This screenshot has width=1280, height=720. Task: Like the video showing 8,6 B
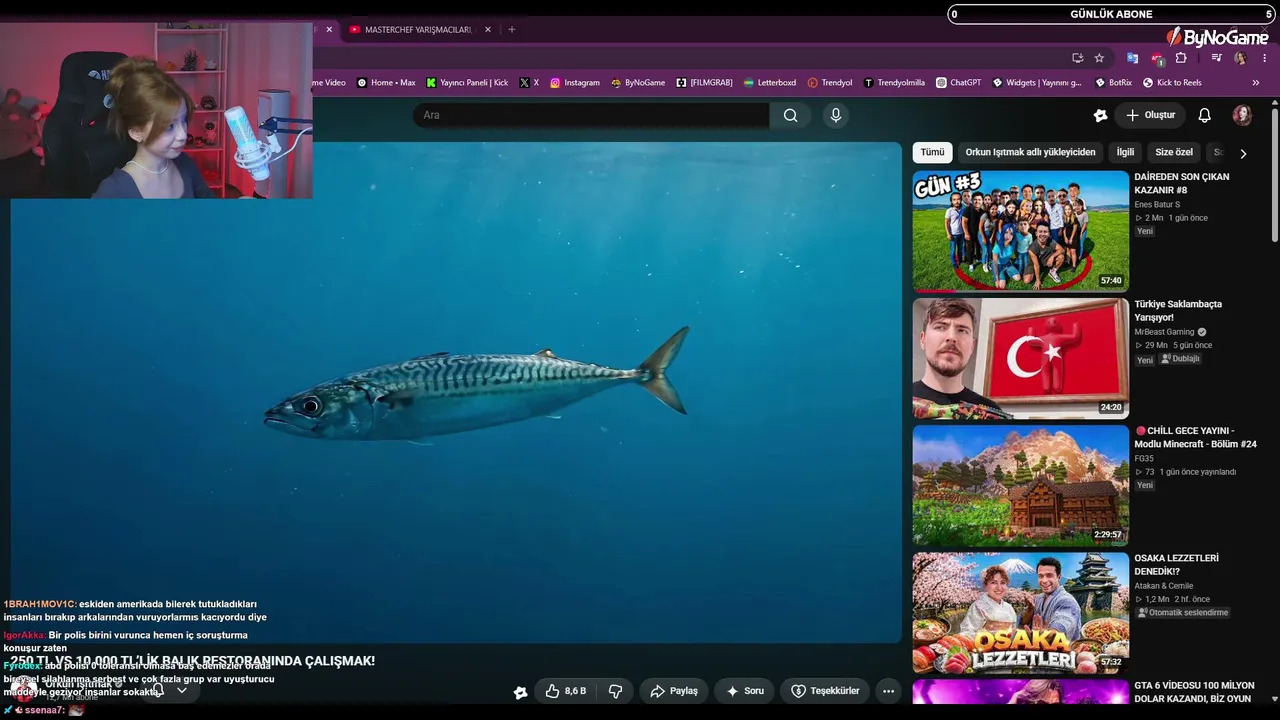[x=566, y=691]
